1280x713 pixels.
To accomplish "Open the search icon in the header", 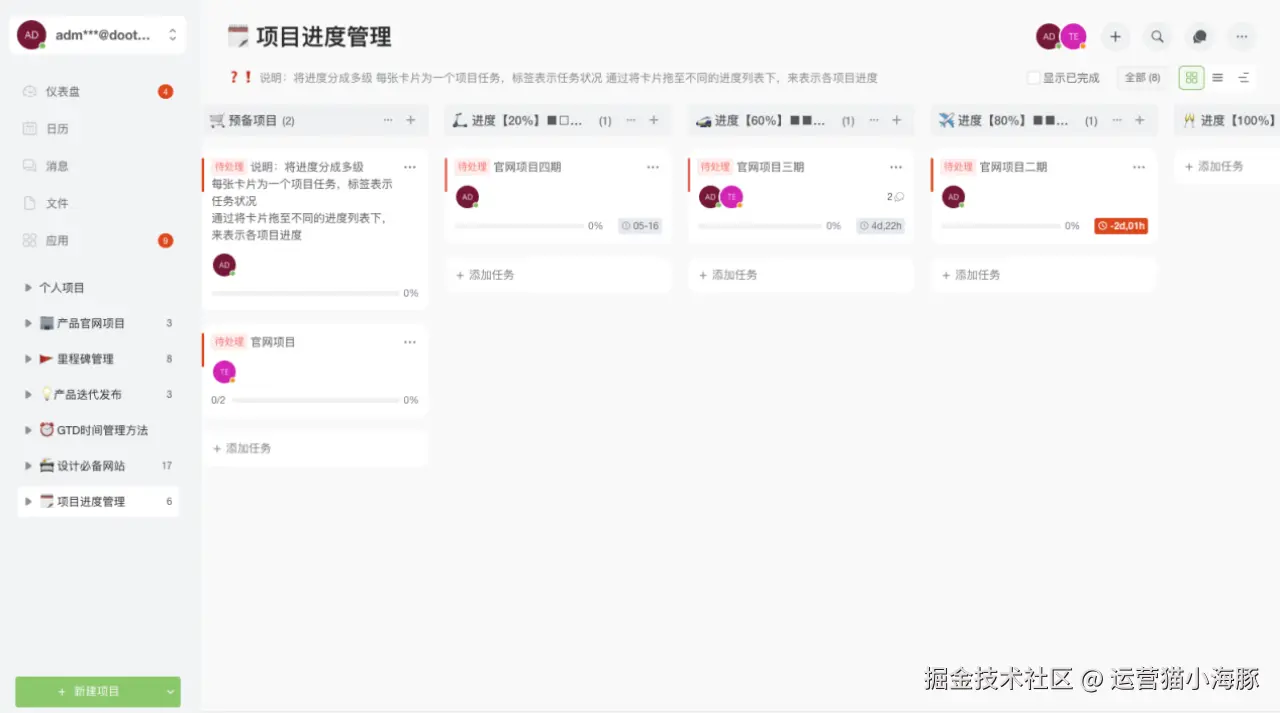I will [1157, 37].
